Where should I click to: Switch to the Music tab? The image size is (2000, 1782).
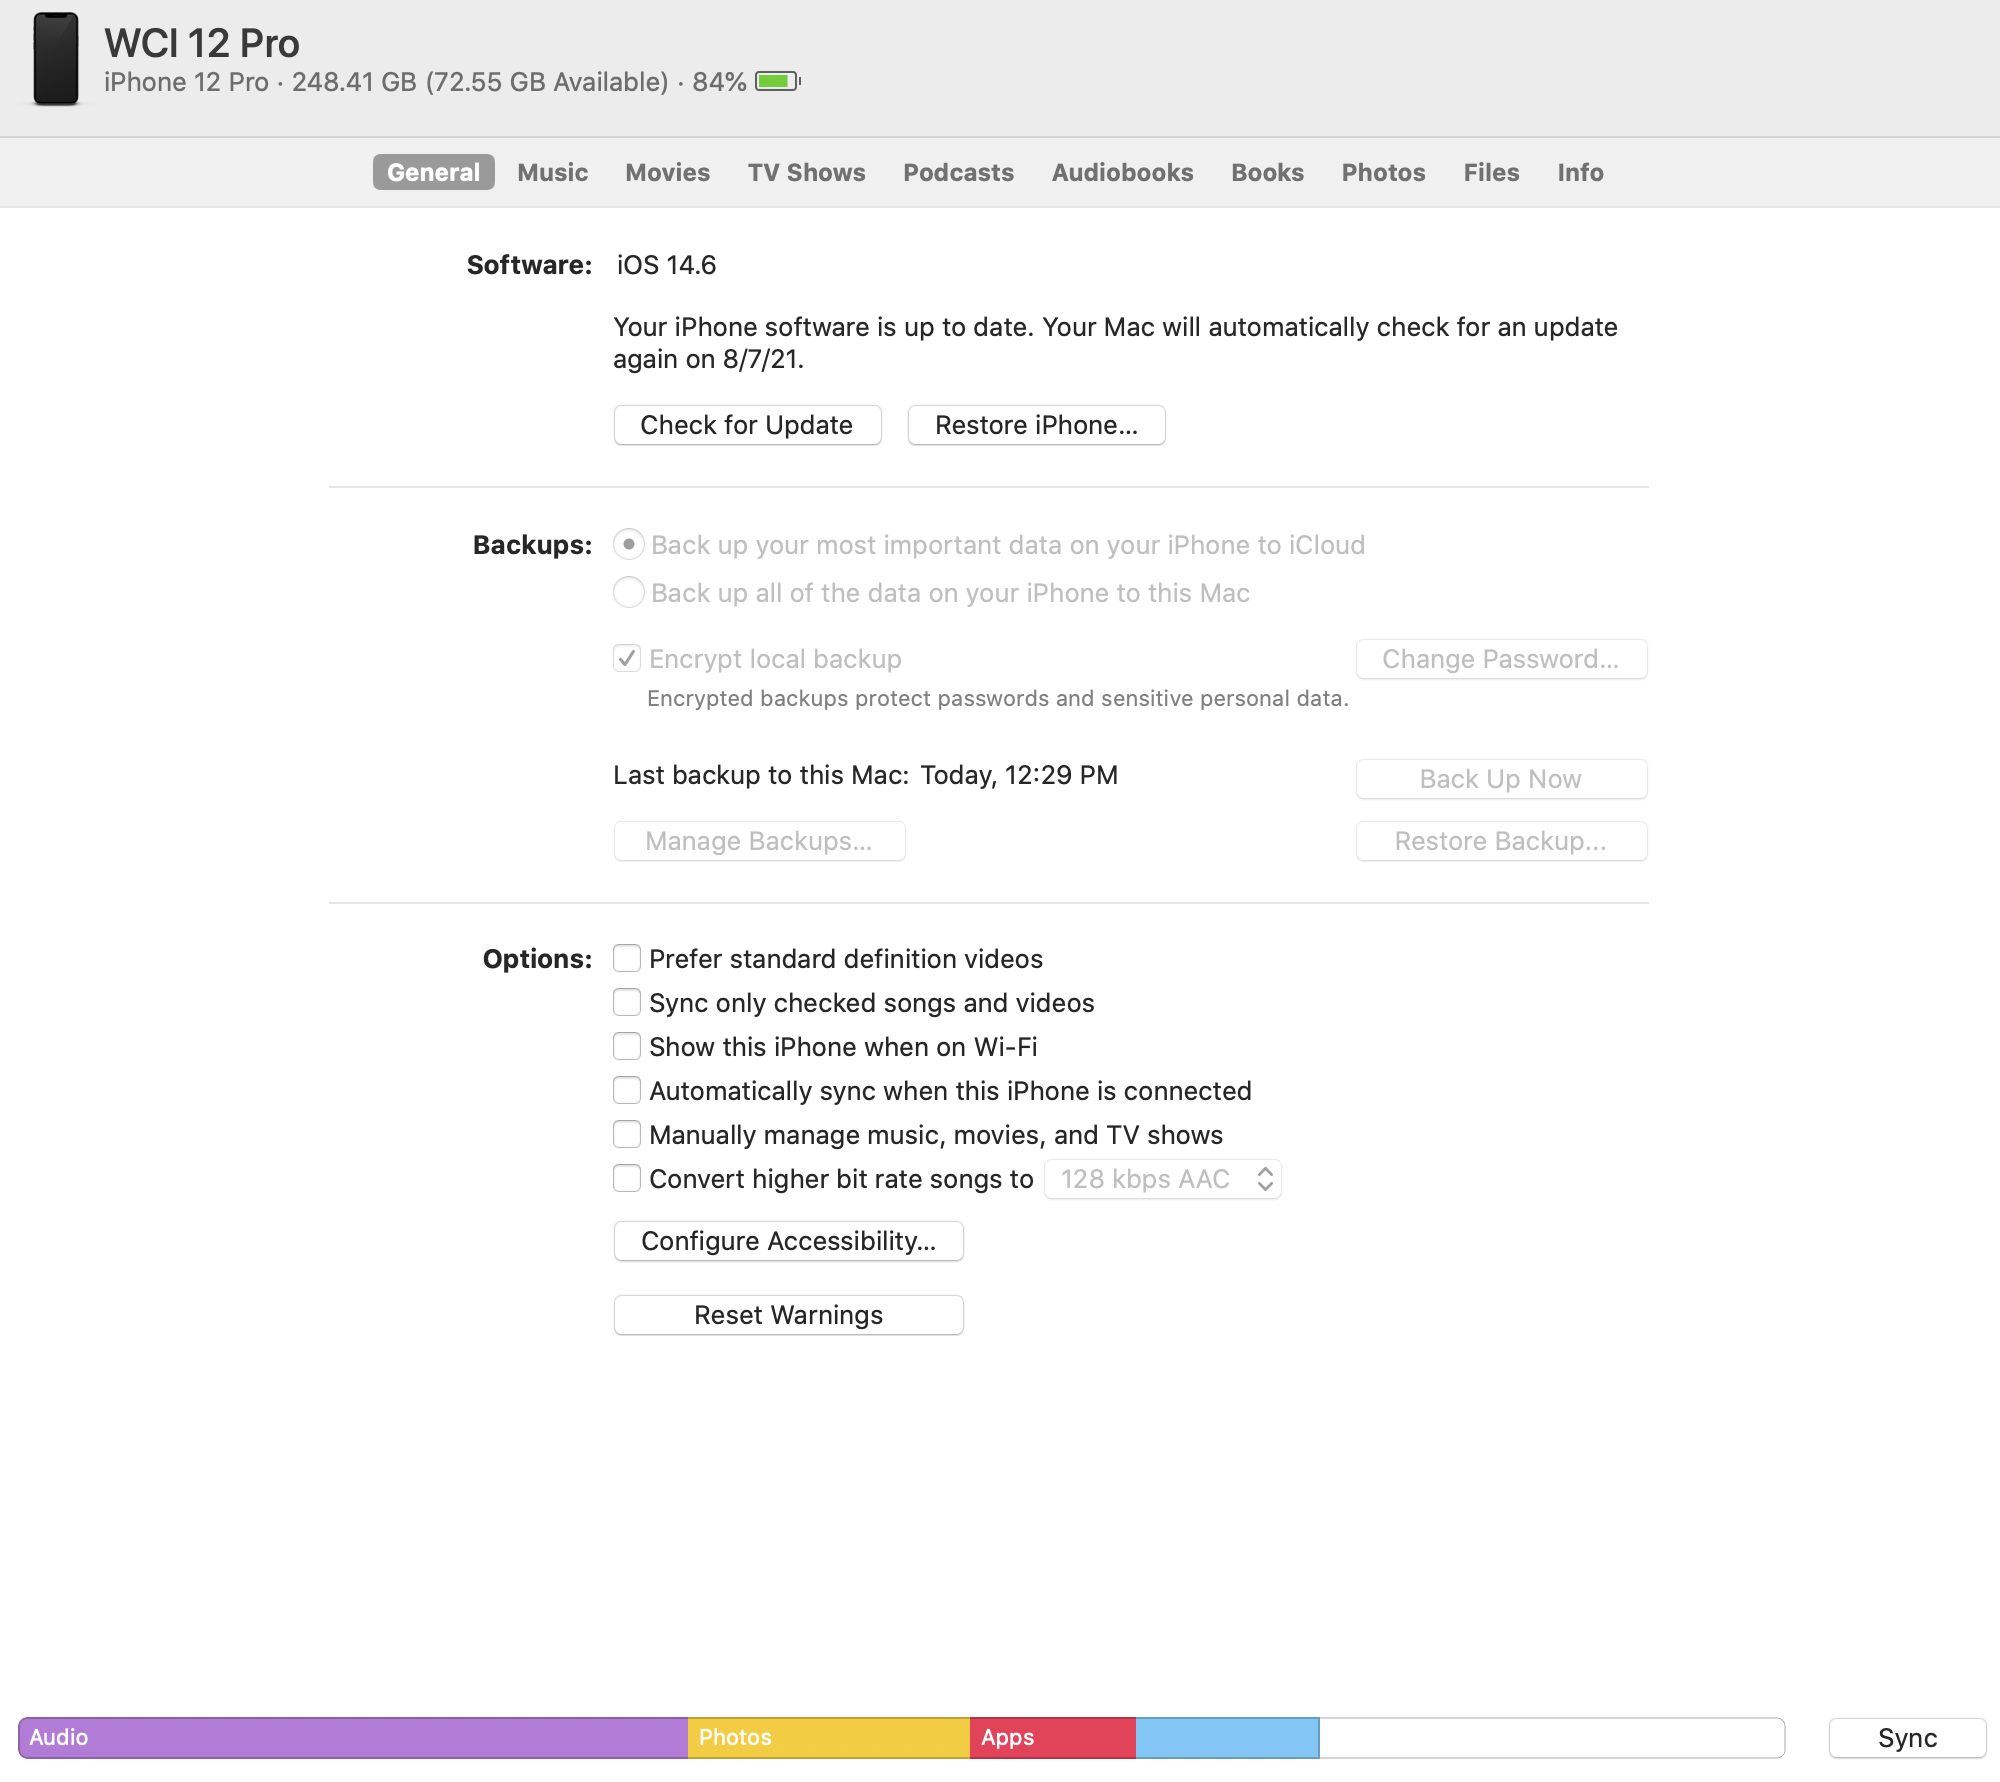pyautogui.click(x=552, y=172)
